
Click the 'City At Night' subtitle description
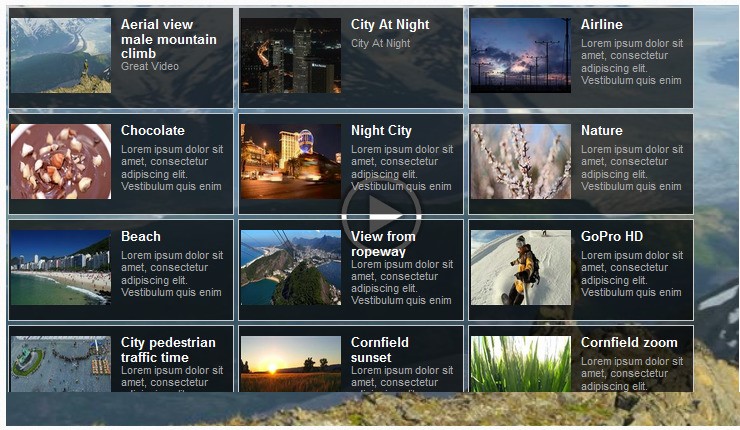[380, 43]
